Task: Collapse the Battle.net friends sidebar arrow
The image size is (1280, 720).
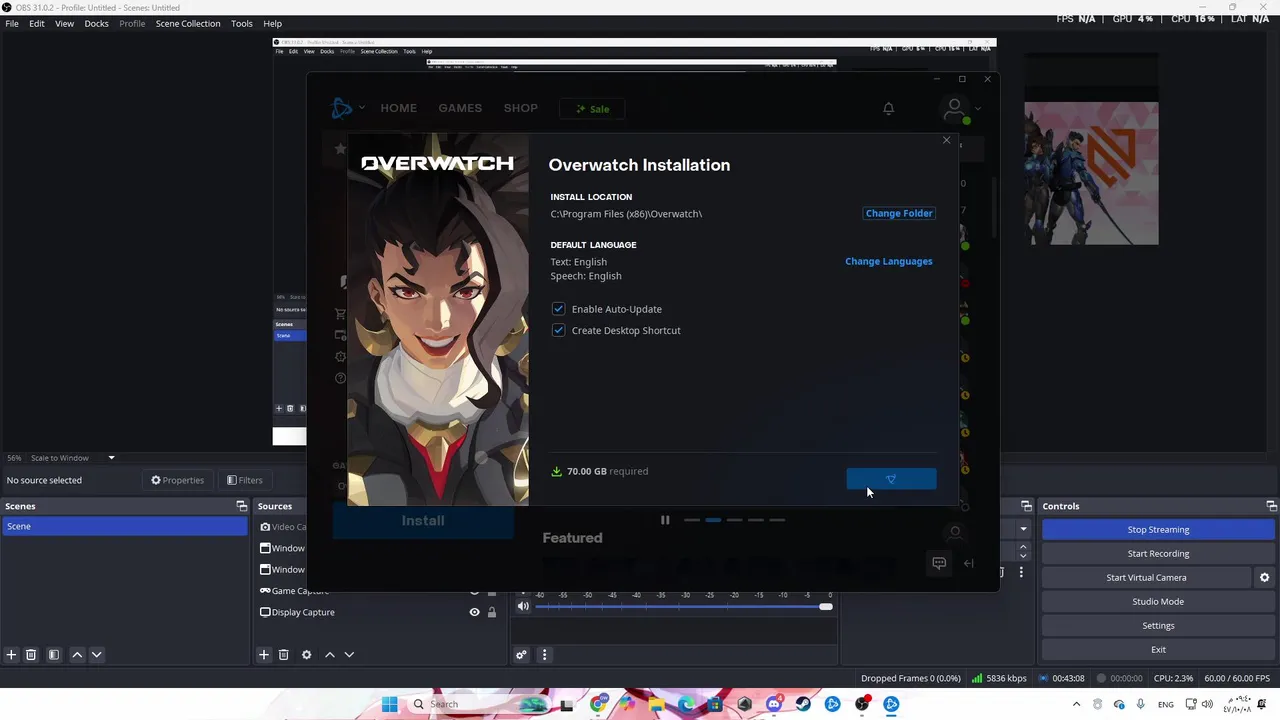Action: (968, 563)
